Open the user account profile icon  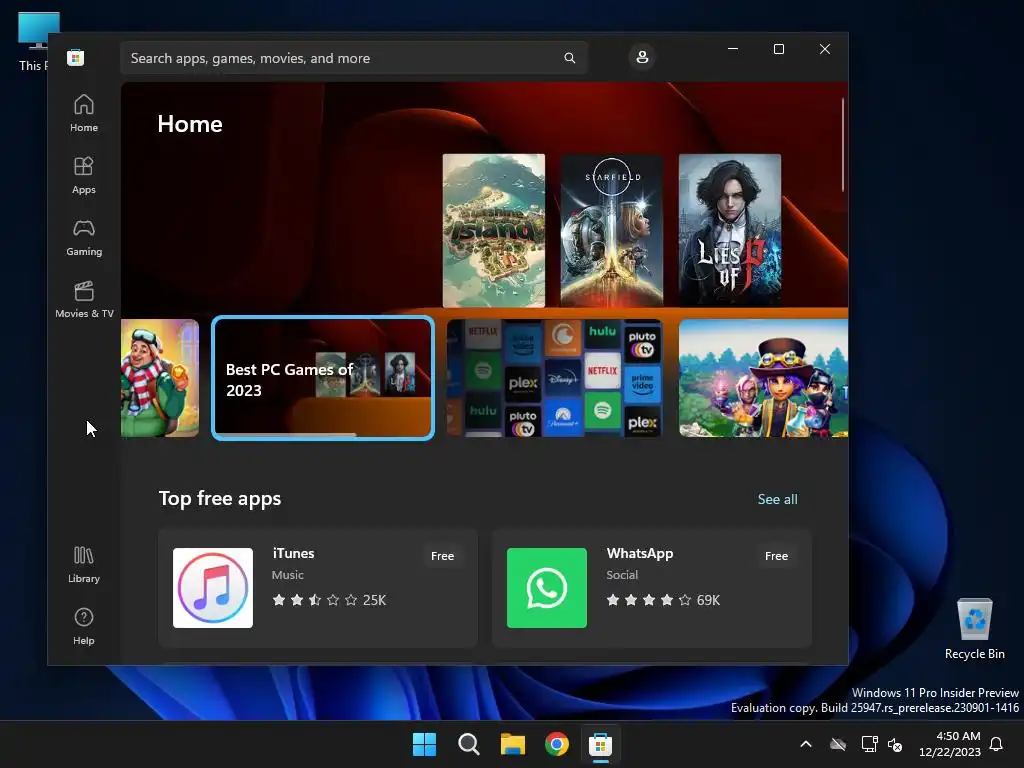(642, 57)
